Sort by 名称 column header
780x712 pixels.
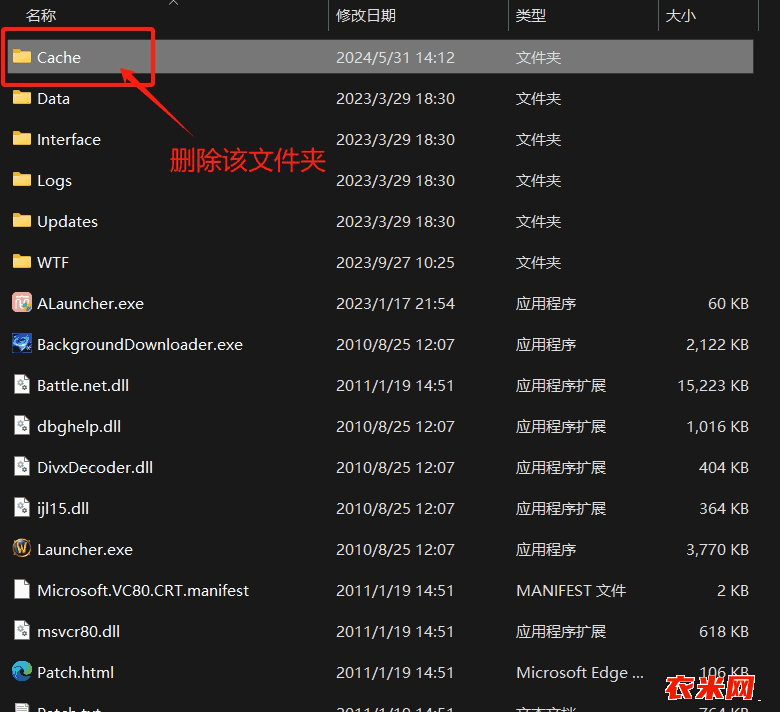click(41, 15)
